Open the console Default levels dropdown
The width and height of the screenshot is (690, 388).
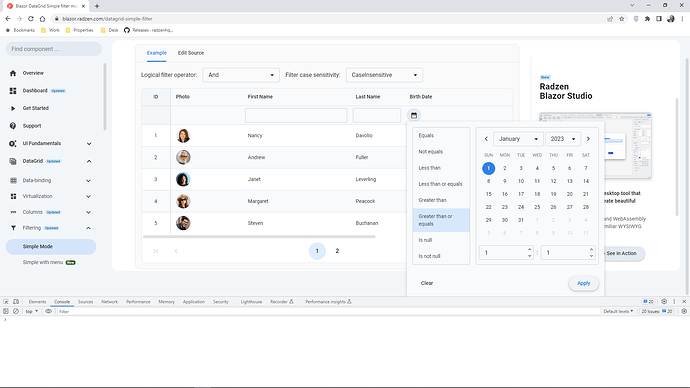coord(618,311)
